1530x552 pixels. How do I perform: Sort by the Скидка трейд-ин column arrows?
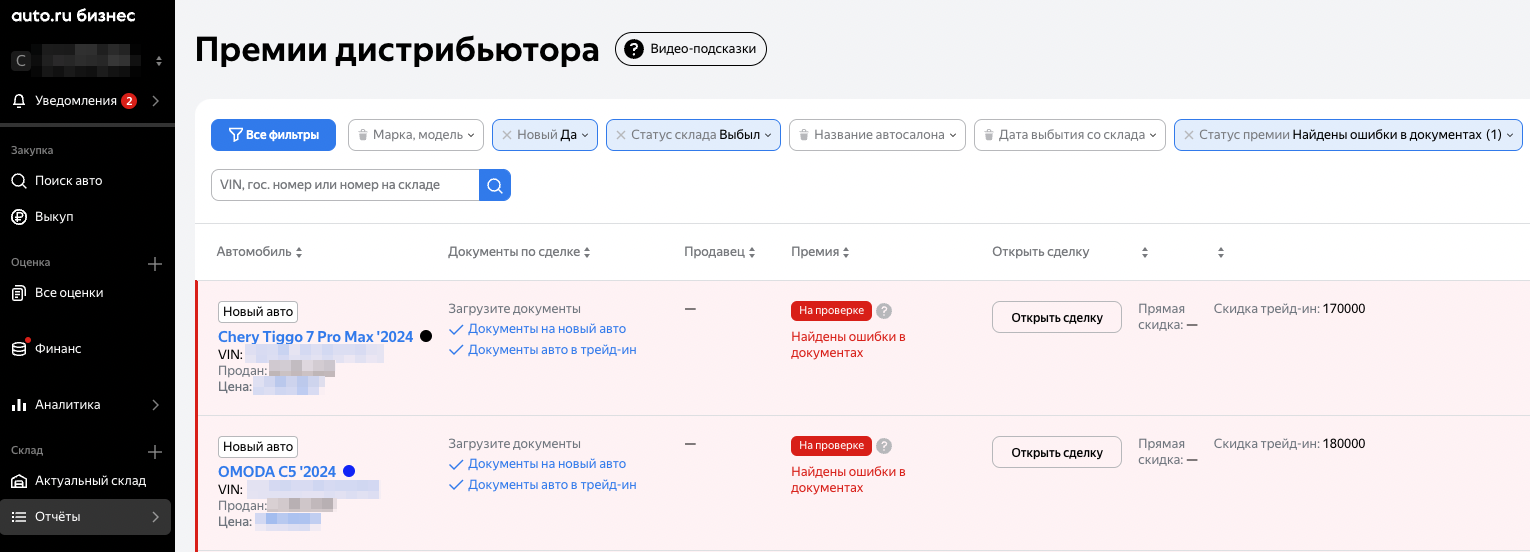pyautogui.click(x=1220, y=253)
